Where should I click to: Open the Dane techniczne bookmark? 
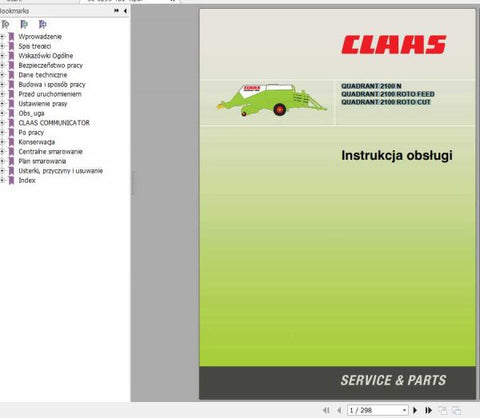click(x=43, y=75)
